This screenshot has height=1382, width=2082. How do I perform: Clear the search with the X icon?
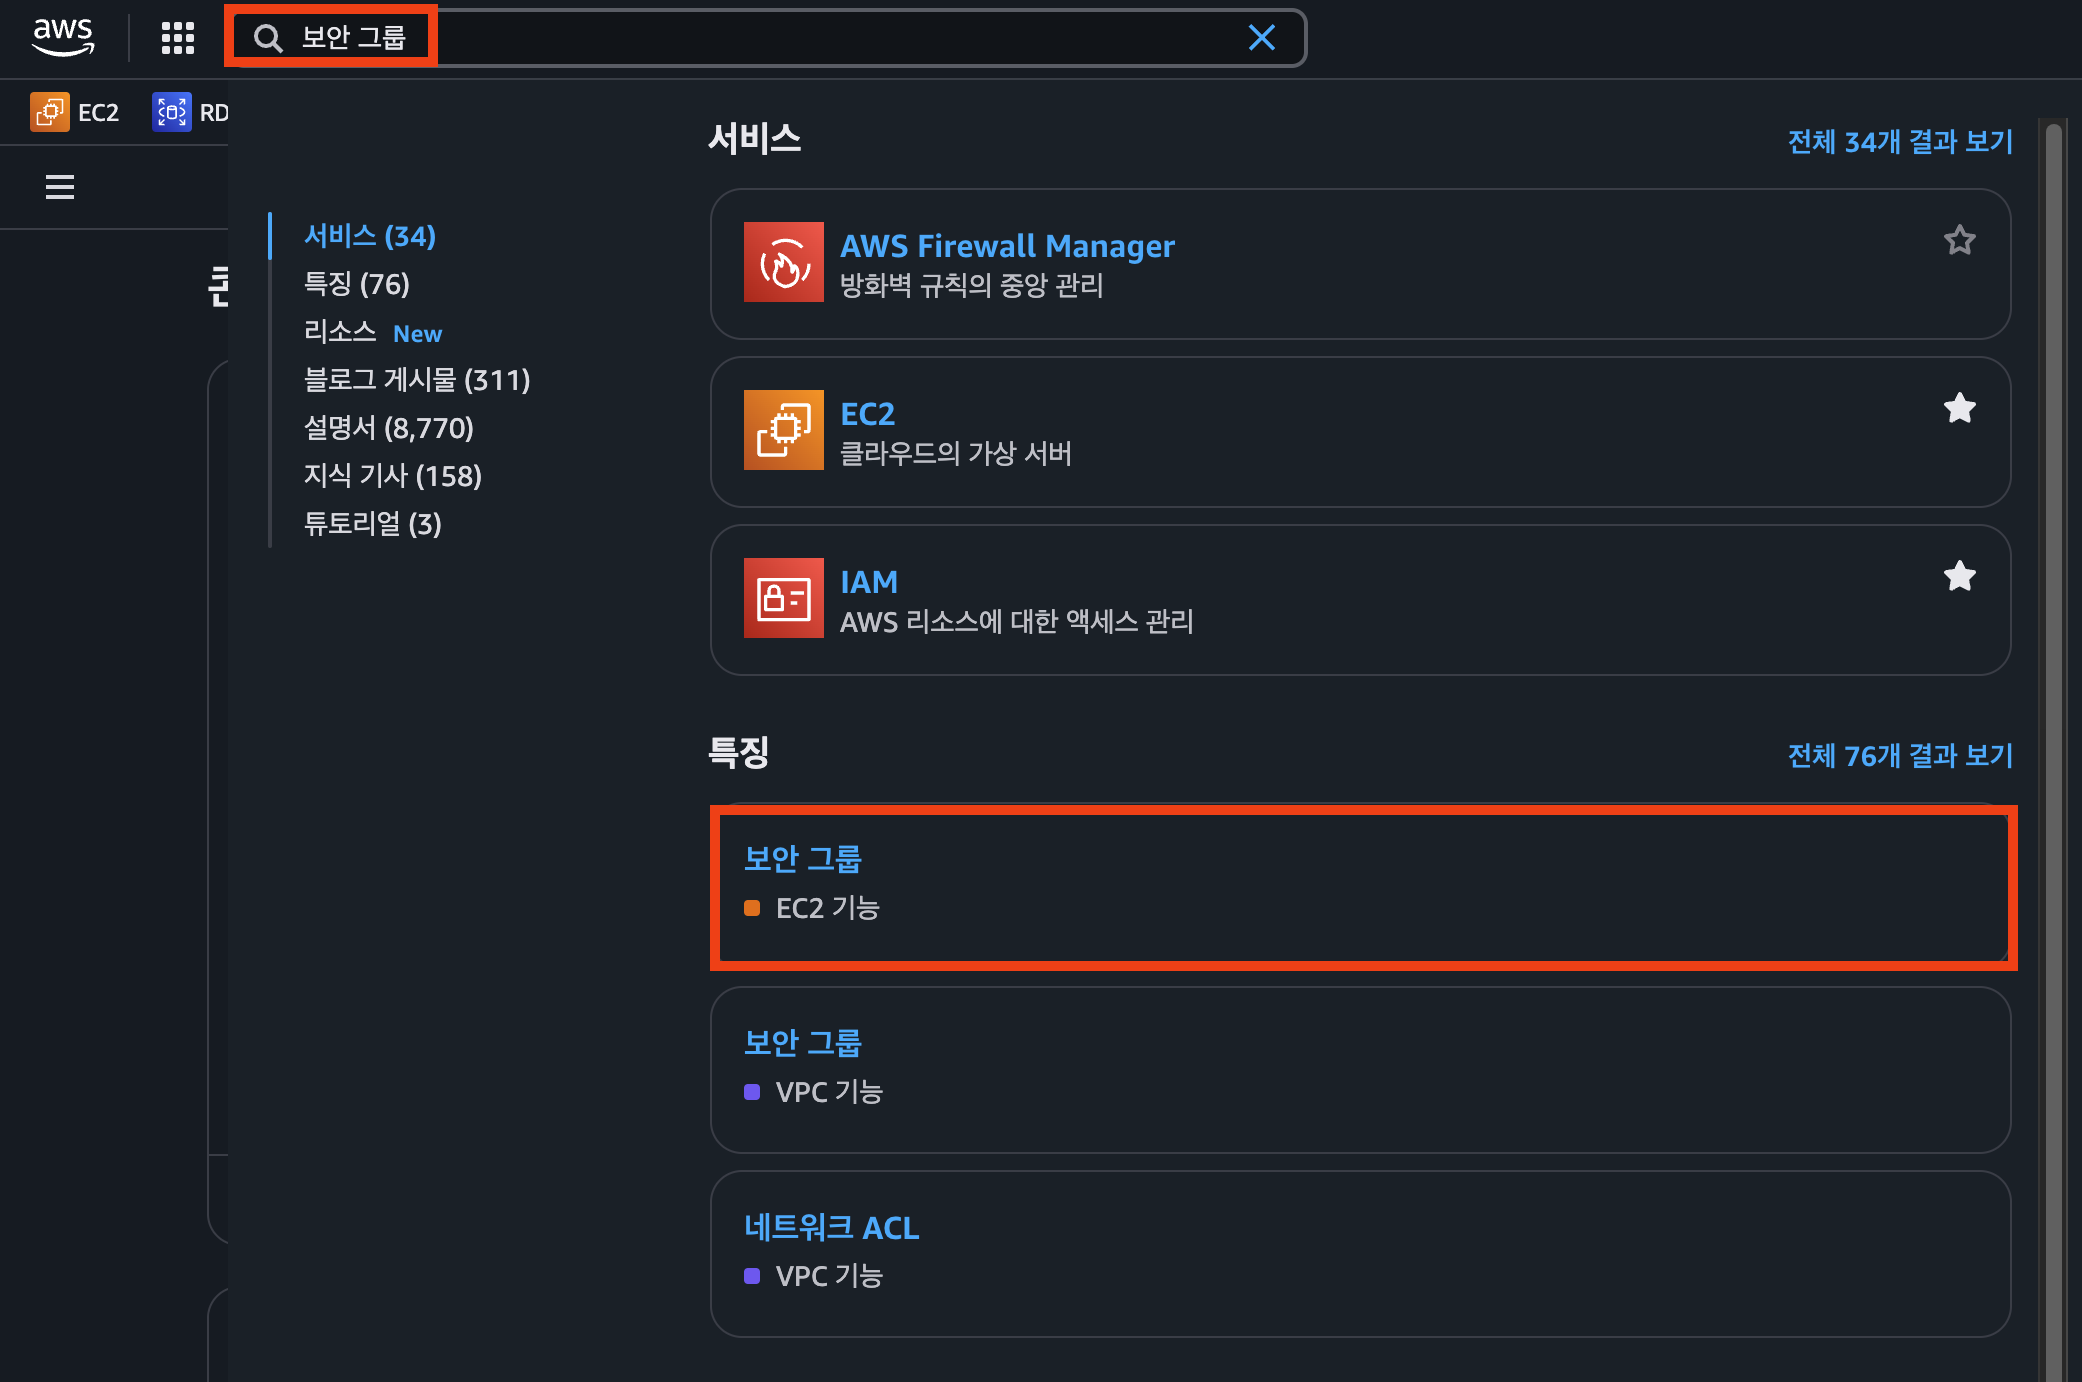pos(1261,38)
